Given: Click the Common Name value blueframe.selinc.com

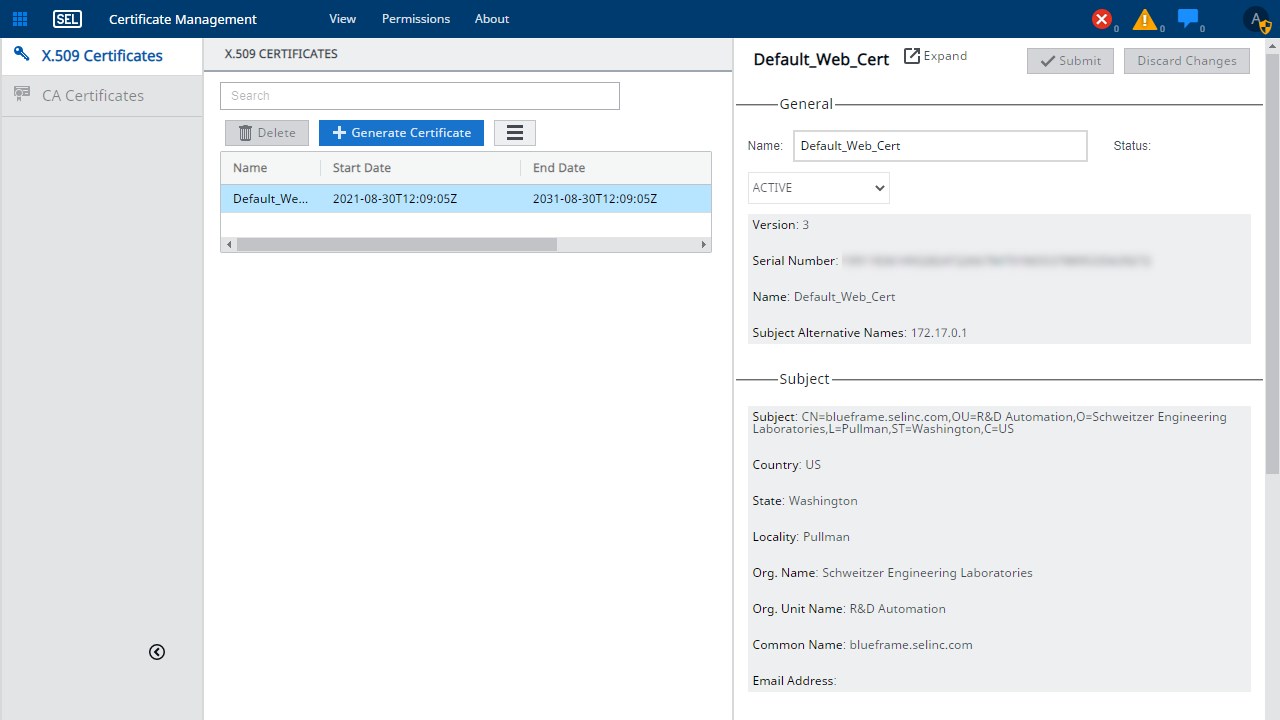Looking at the screenshot, I should [911, 645].
